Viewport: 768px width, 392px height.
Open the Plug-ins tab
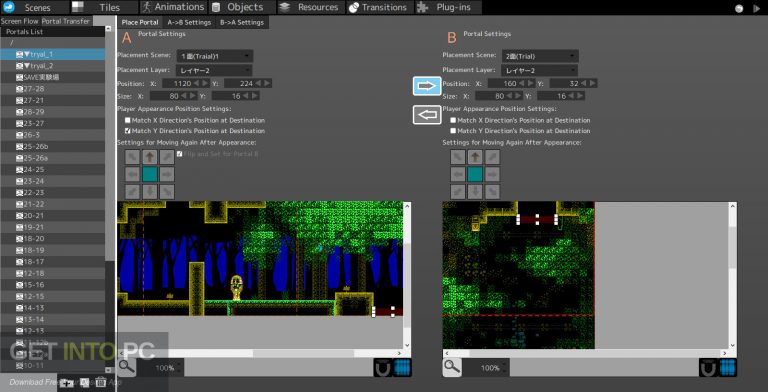pyautogui.click(x=448, y=7)
